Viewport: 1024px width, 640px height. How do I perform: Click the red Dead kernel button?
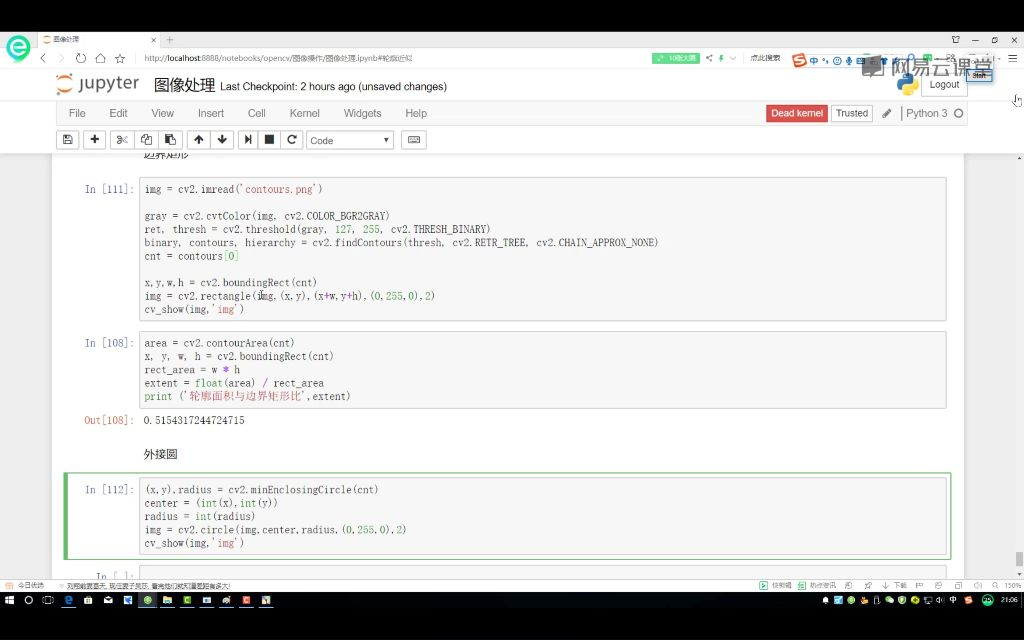(797, 113)
